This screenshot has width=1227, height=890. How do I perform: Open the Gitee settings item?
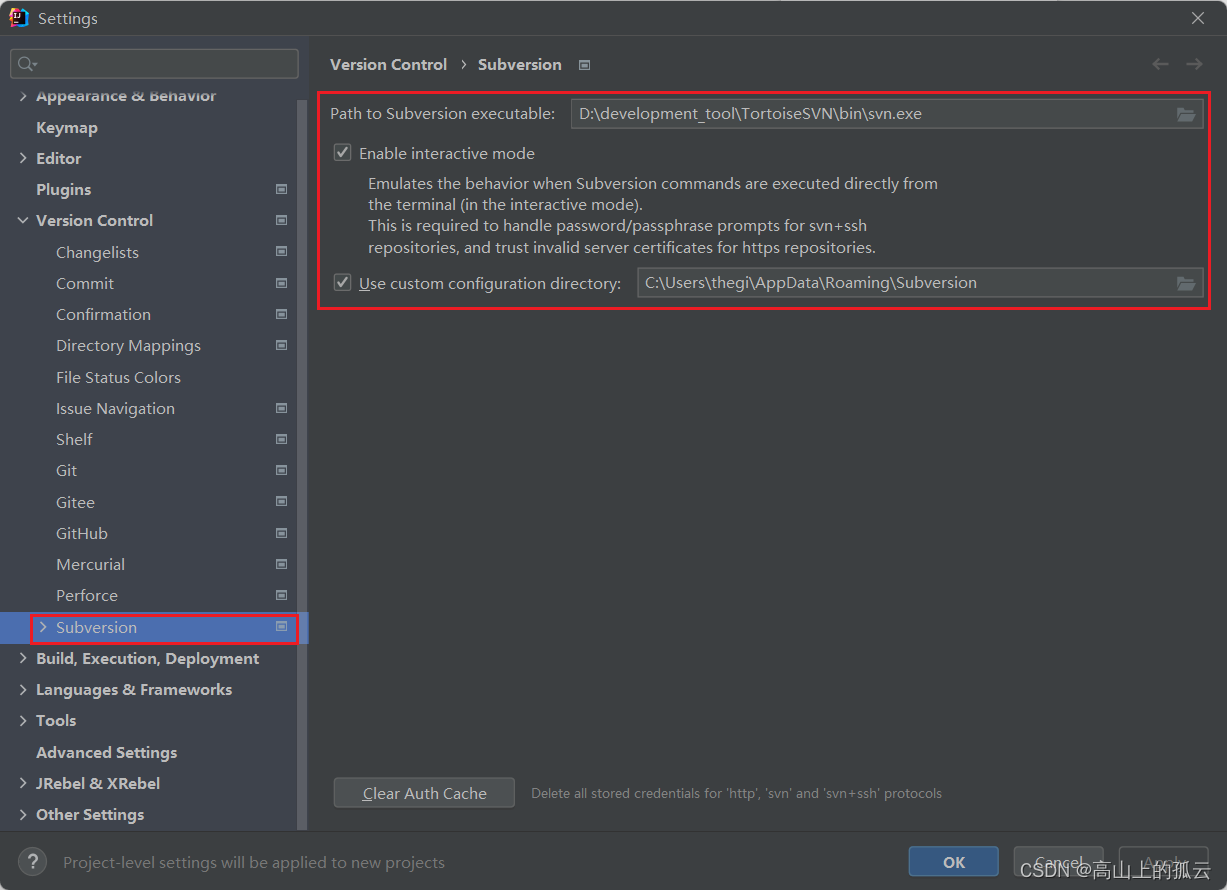tap(75, 502)
